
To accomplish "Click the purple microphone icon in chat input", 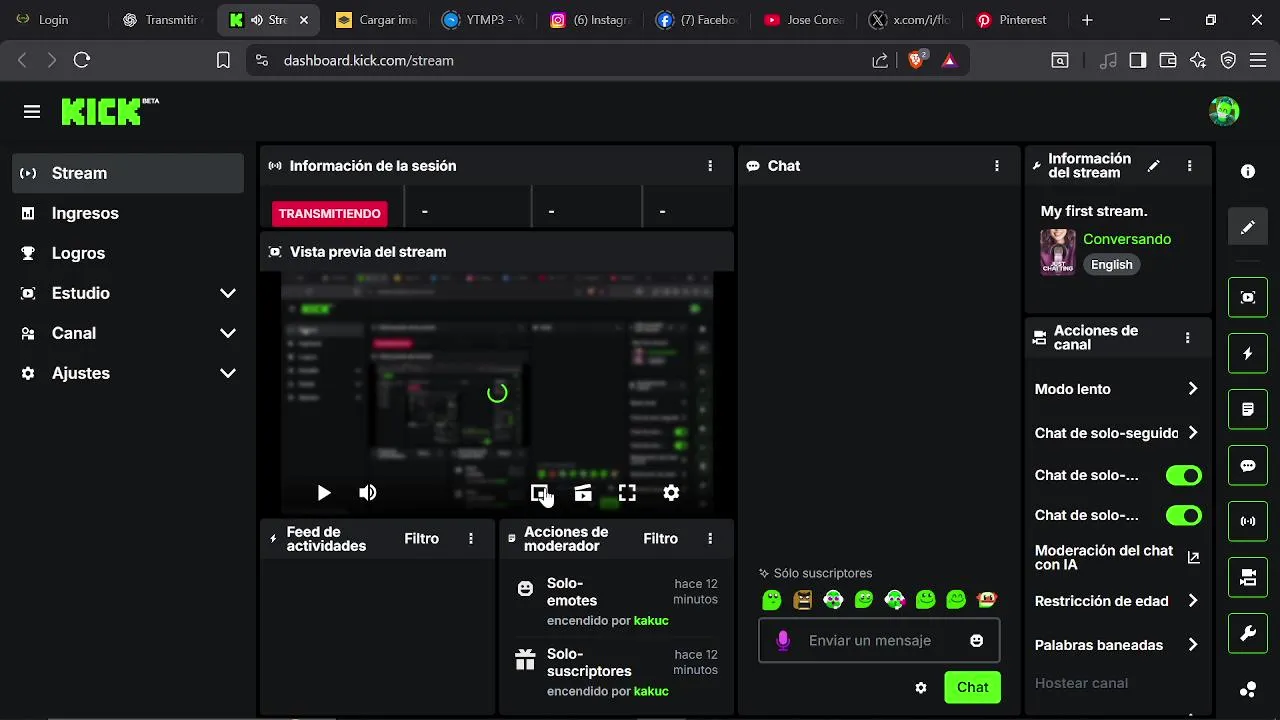I will [783, 641].
